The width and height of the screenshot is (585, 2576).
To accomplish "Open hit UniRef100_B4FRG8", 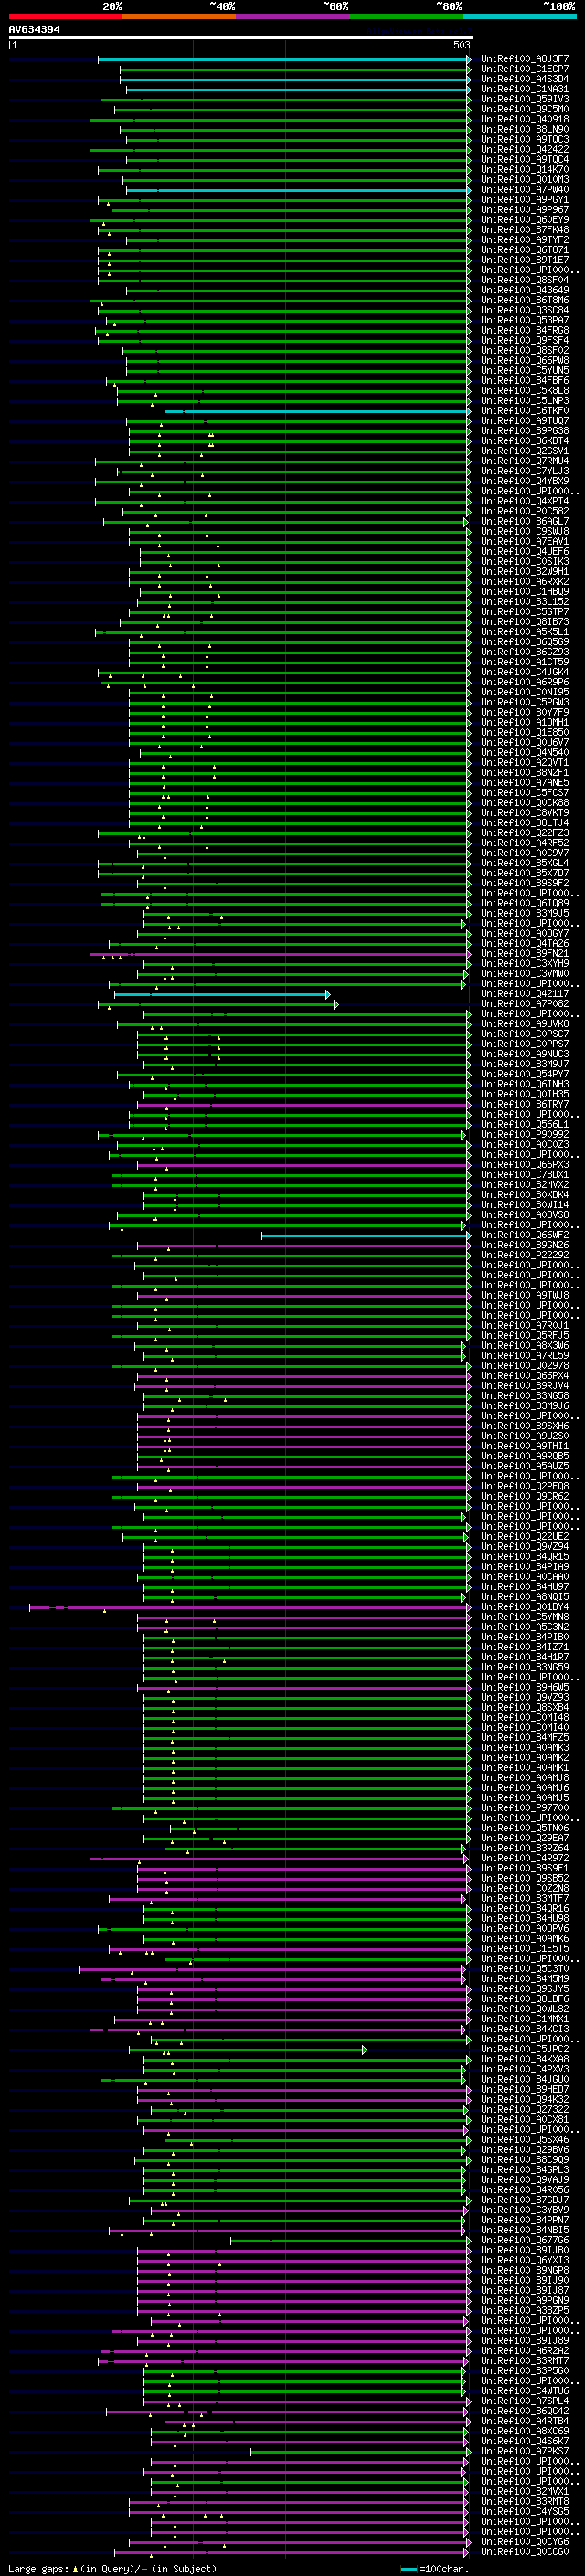I will (x=525, y=330).
